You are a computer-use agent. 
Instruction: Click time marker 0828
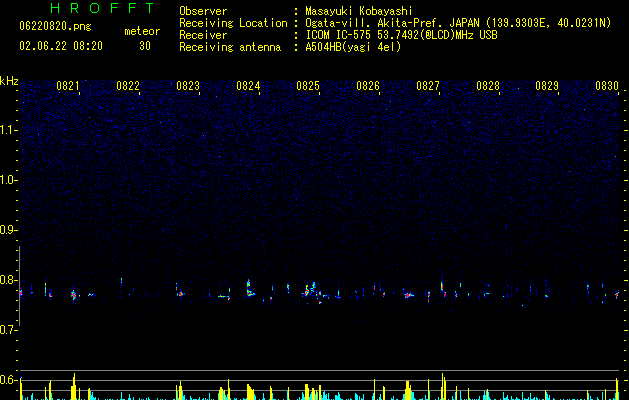(488, 86)
